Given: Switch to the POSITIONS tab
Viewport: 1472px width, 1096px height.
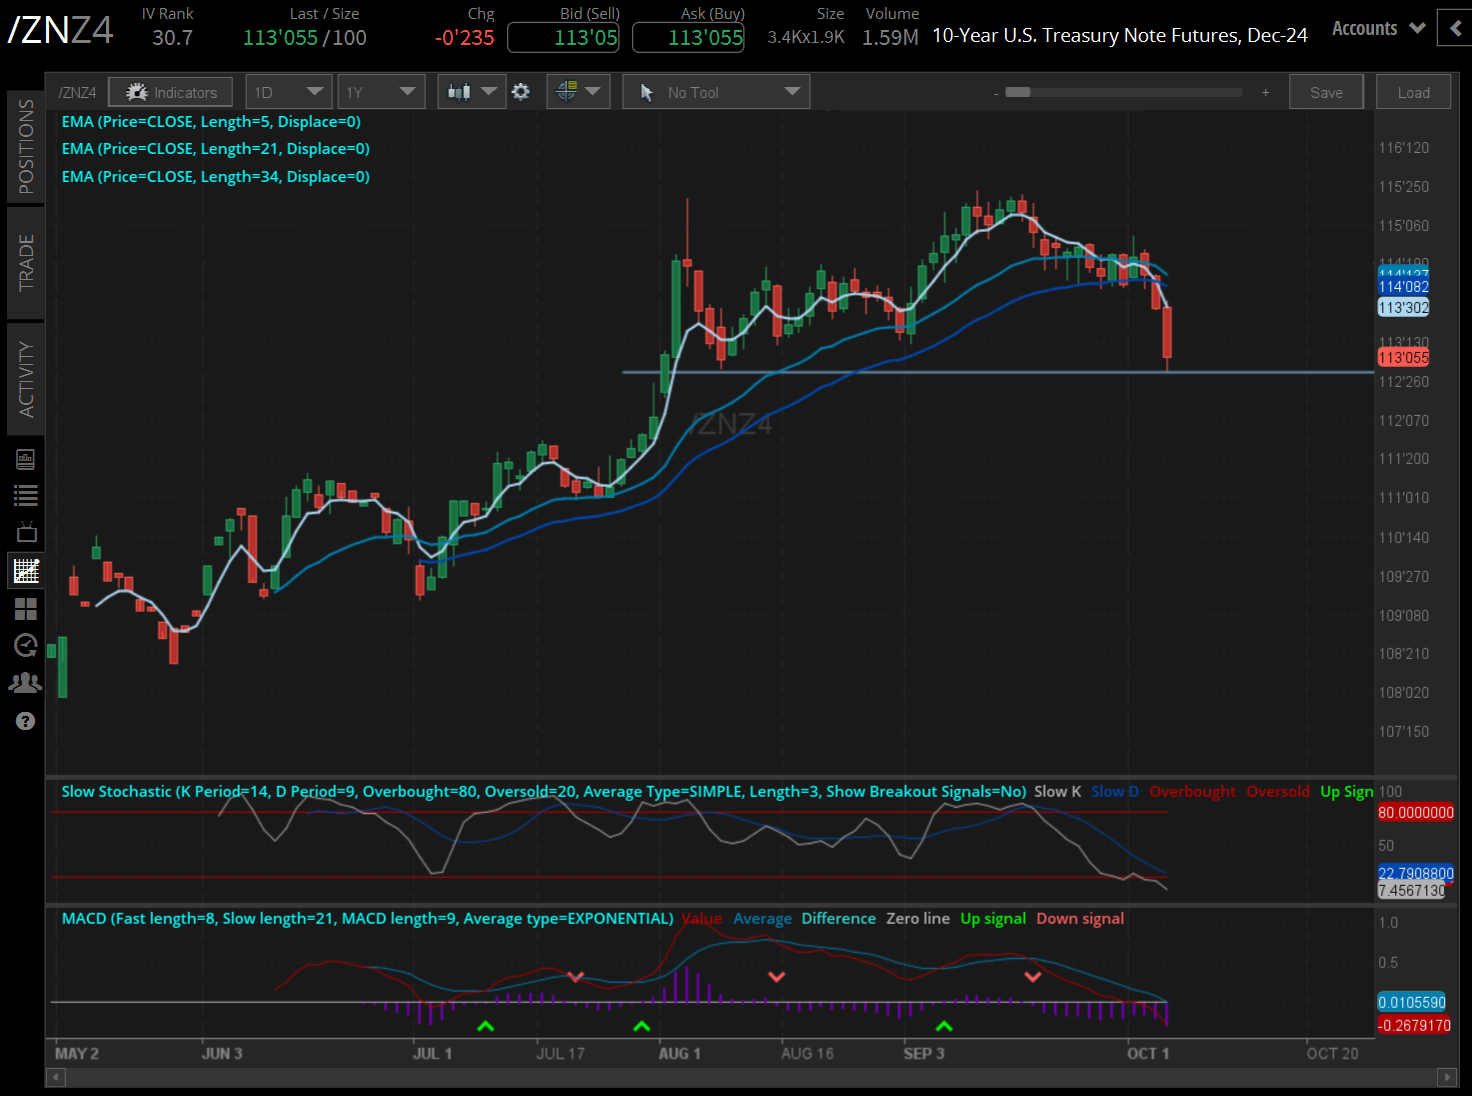Looking at the screenshot, I should [x=26, y=145].
